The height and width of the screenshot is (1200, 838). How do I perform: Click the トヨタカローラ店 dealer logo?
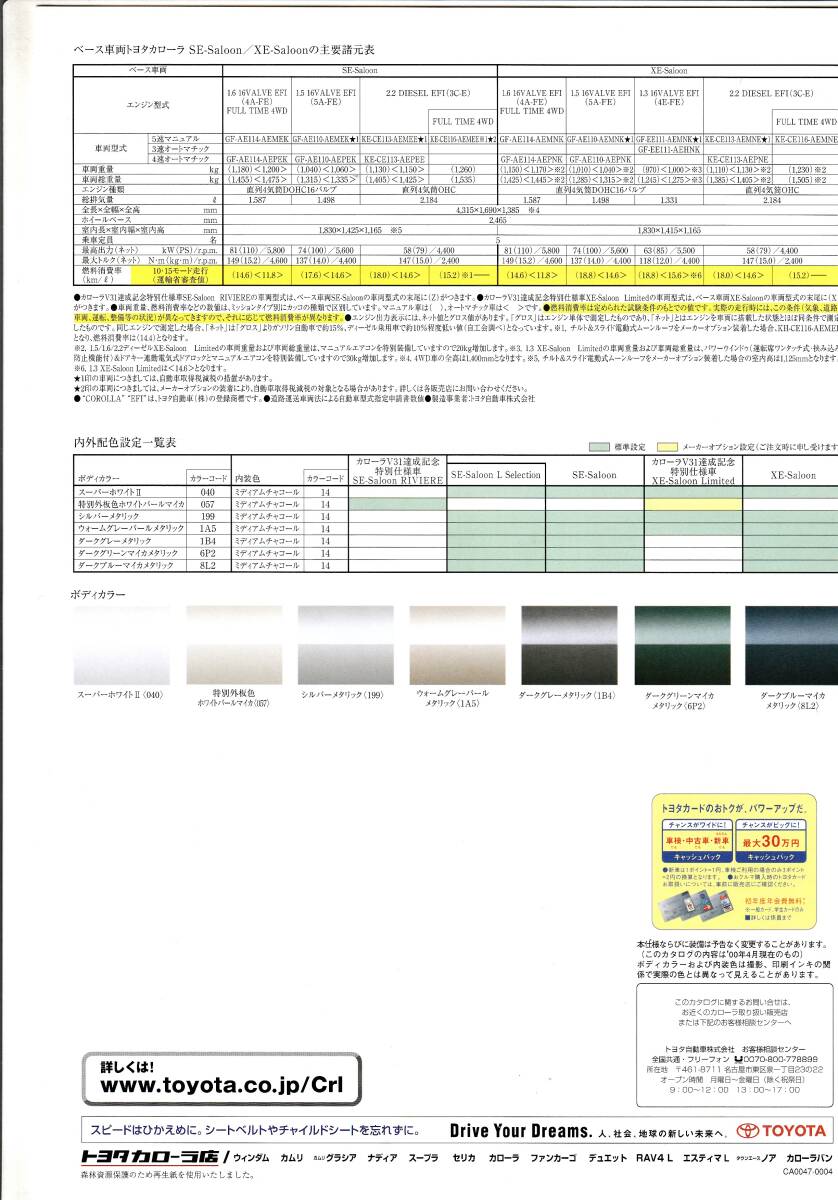(152, 1157)
